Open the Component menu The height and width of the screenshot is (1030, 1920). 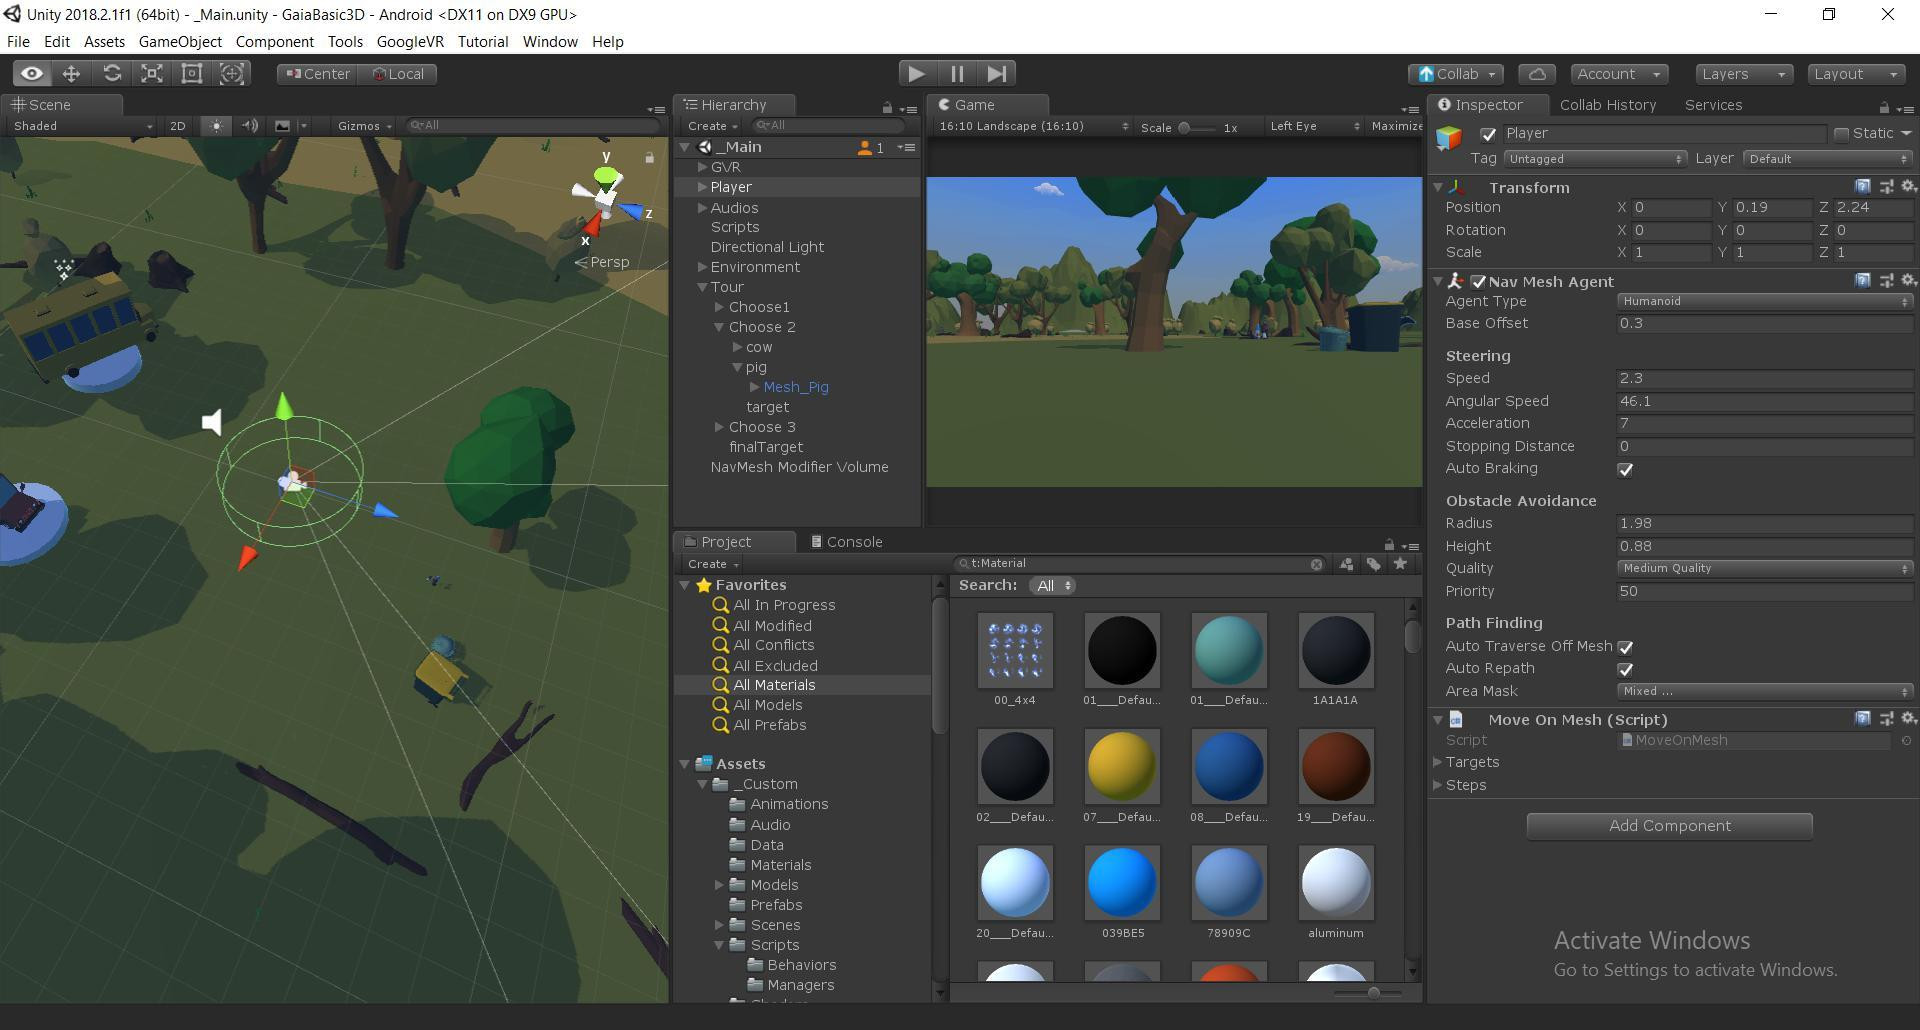click(x=275, y=42)
